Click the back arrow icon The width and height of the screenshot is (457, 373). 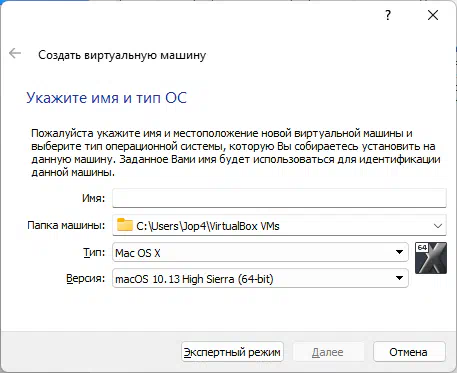pyautogui.click(x=15, y=53)
